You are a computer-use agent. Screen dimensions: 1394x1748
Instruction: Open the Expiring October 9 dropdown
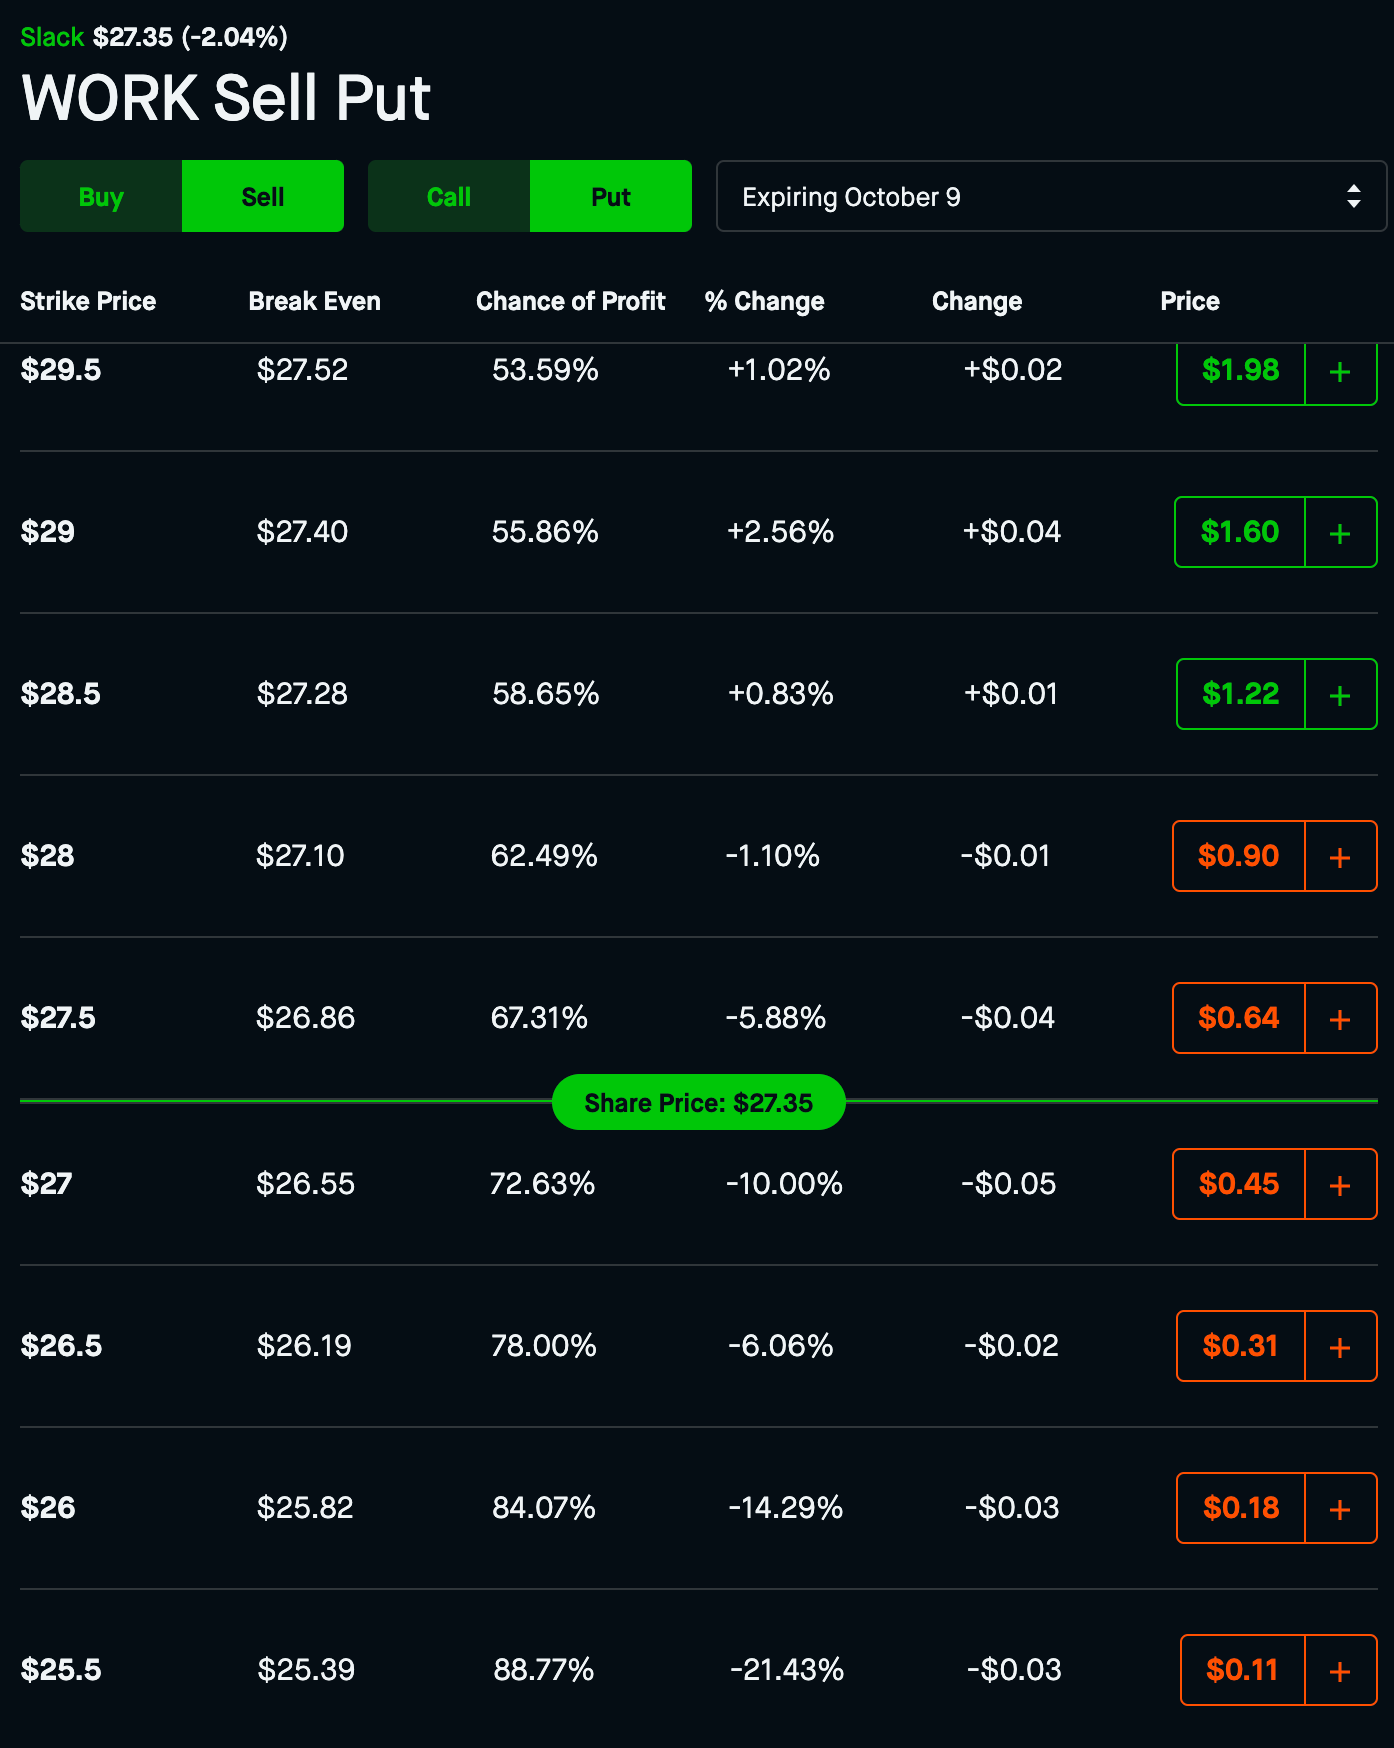[x=1051, y=196]
